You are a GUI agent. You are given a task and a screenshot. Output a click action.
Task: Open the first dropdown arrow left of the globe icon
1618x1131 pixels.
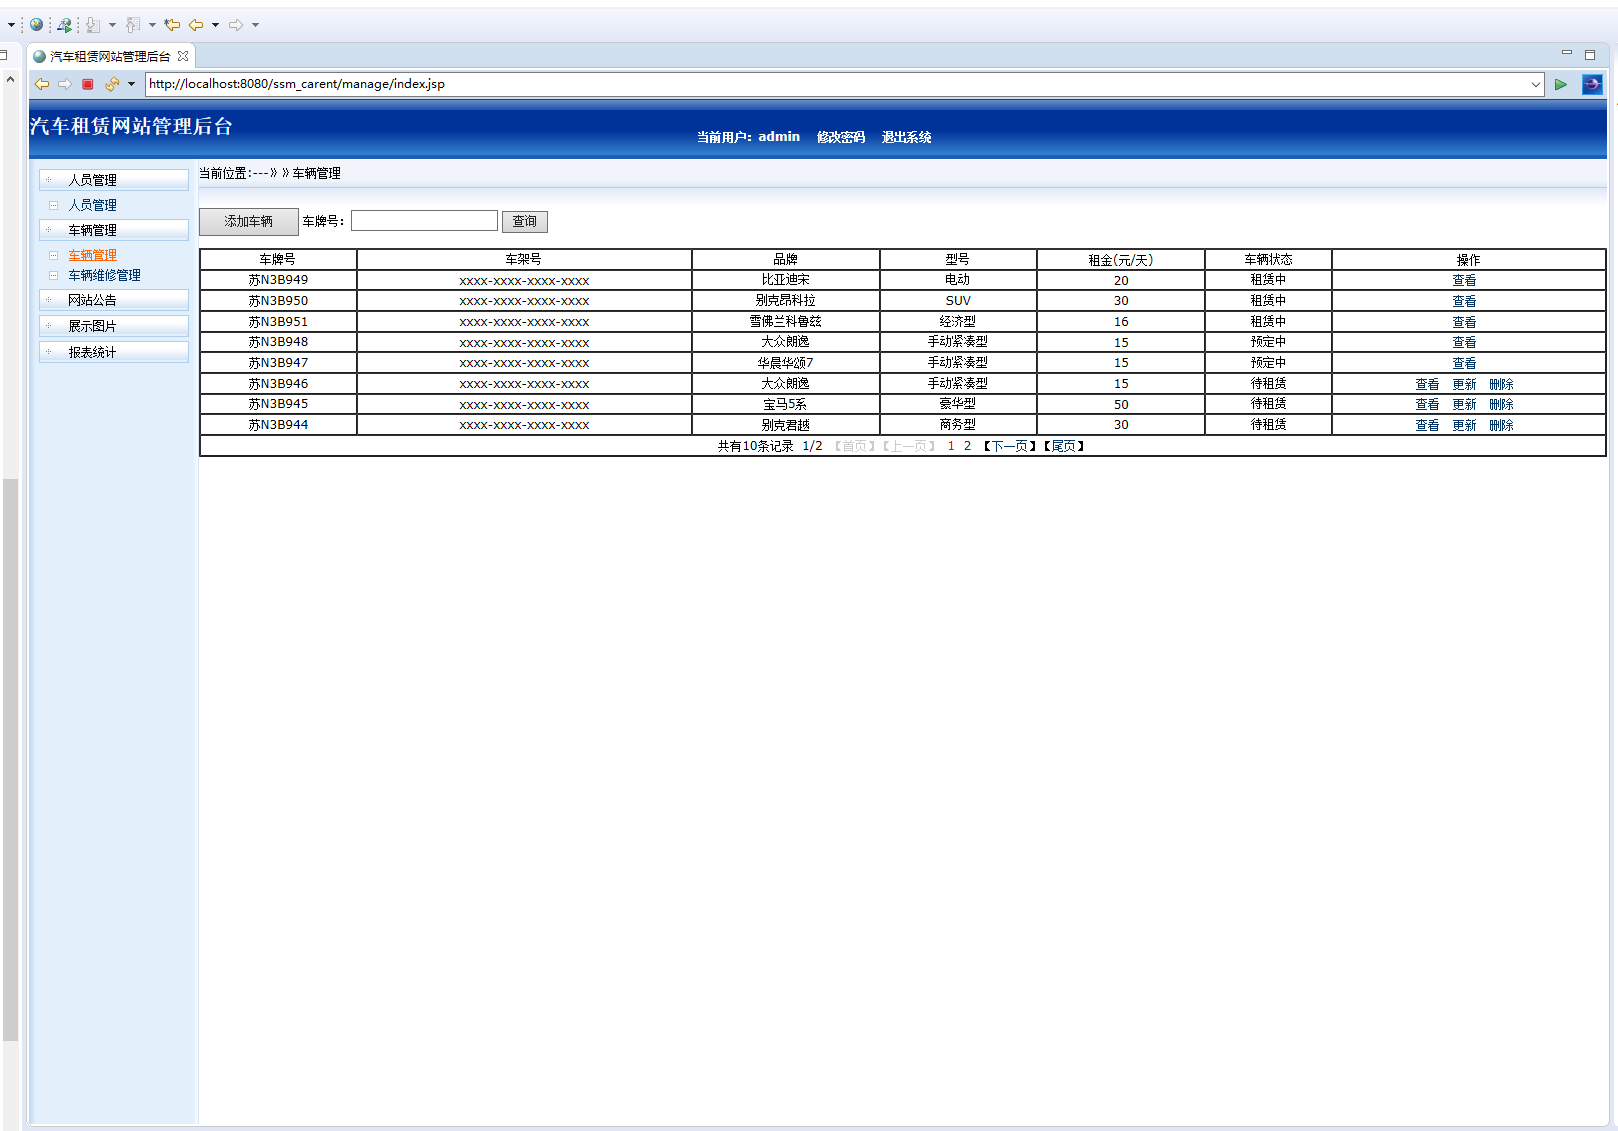coord(11,25)
